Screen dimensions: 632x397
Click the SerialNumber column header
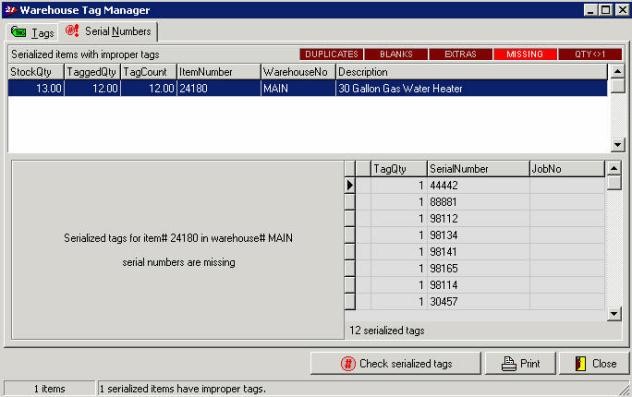point(478,169)
